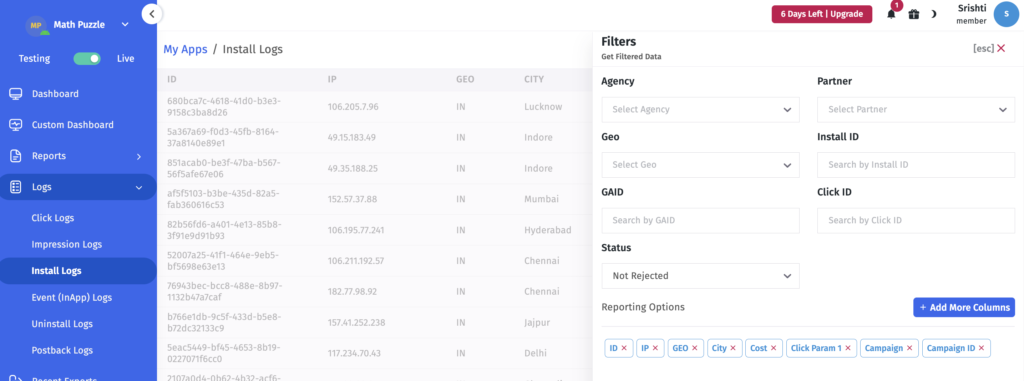This screenshot has height=381, width=1024.
Task: Go to Click Logs
Action: pos(53,218)
